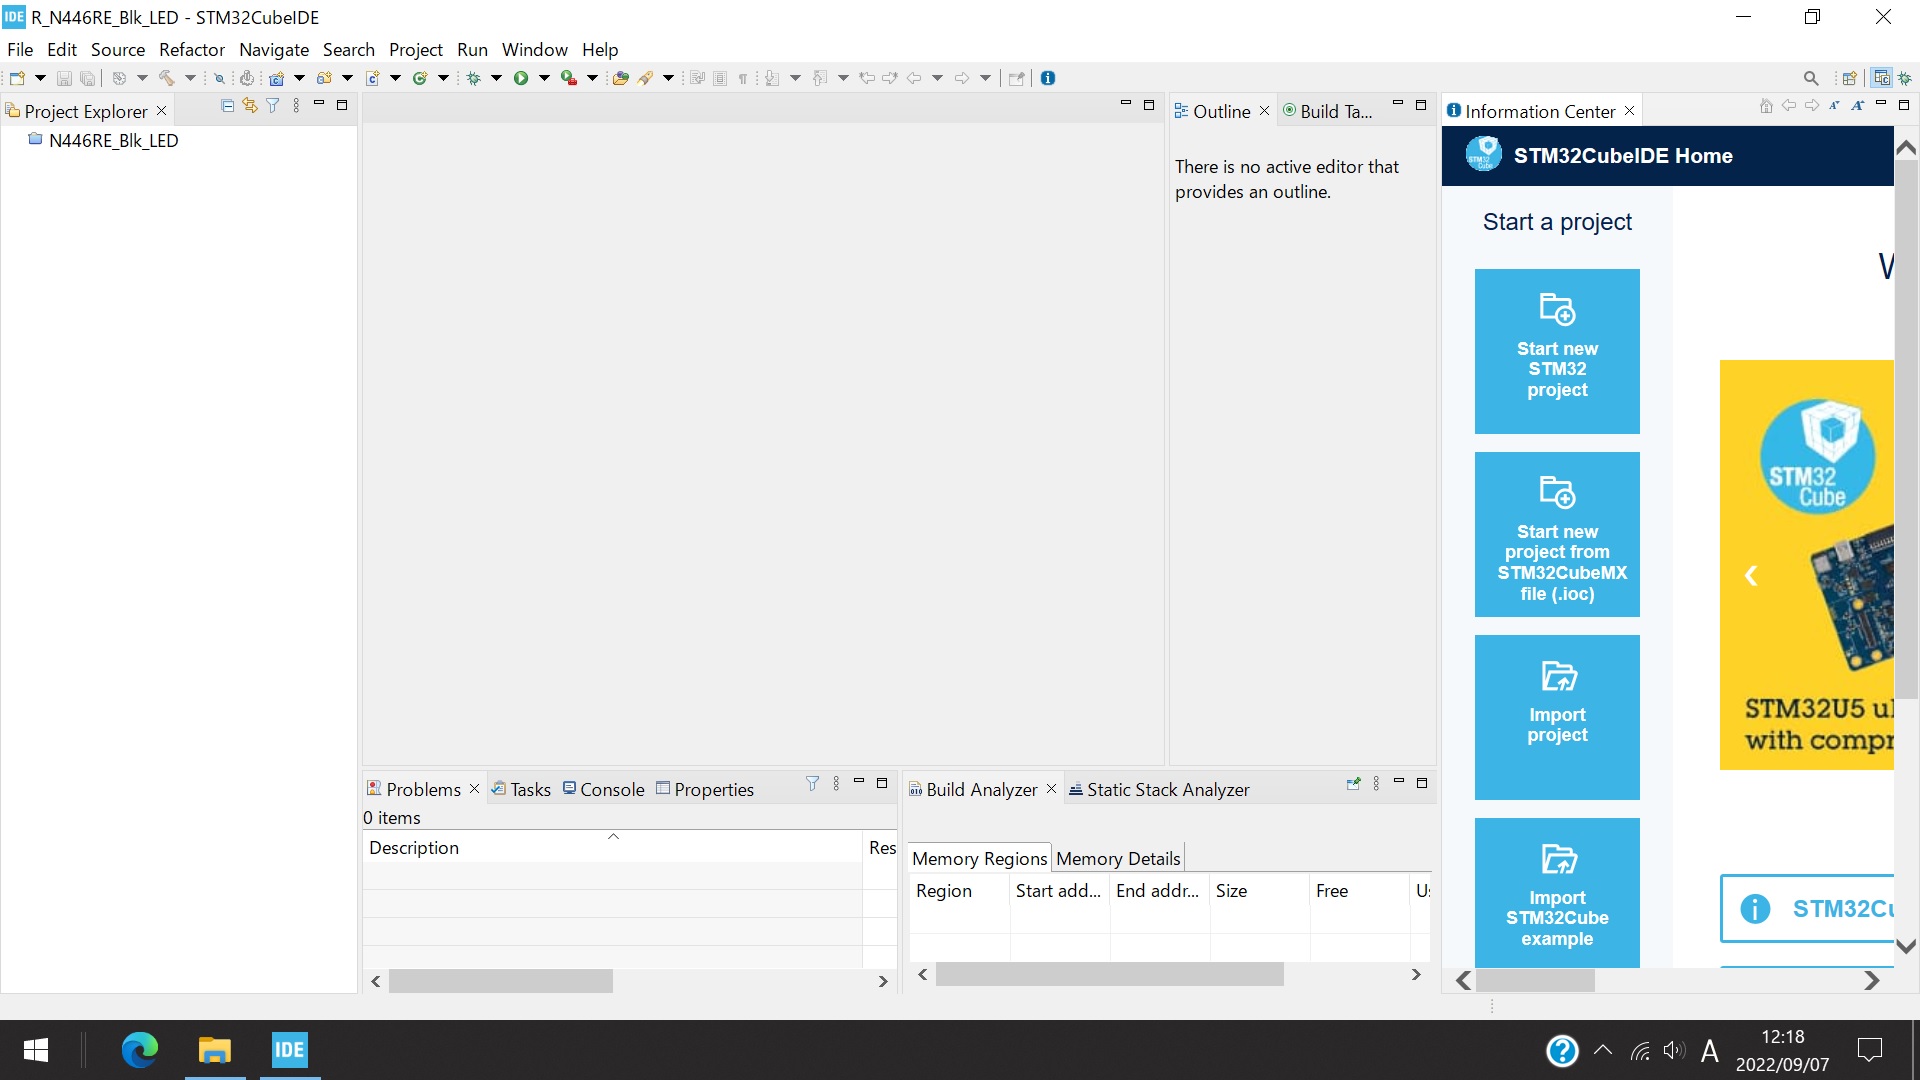Switch to the C/C++ perspective
The width and height of the screenshot is (1920, 1080).
[x=1882, y=78]
